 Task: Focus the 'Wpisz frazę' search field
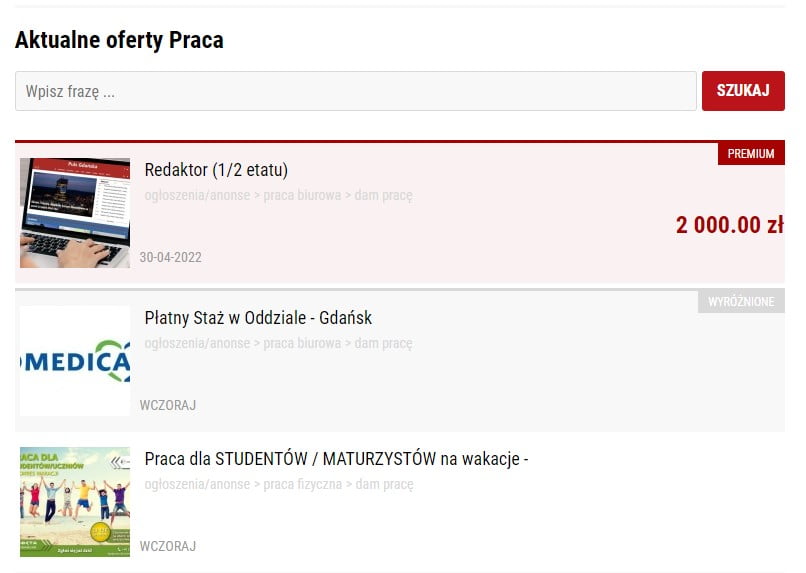356,91
